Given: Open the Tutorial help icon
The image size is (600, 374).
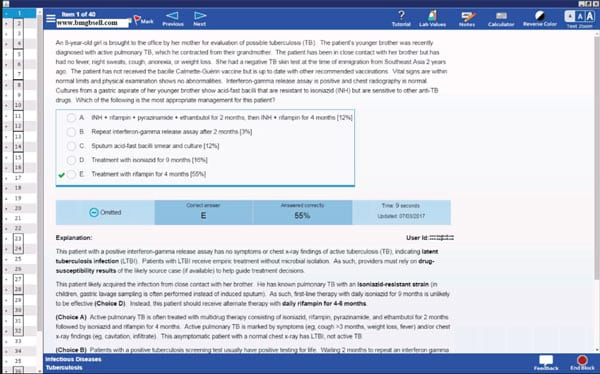Looking at the screenshot, I should [401, 19].
